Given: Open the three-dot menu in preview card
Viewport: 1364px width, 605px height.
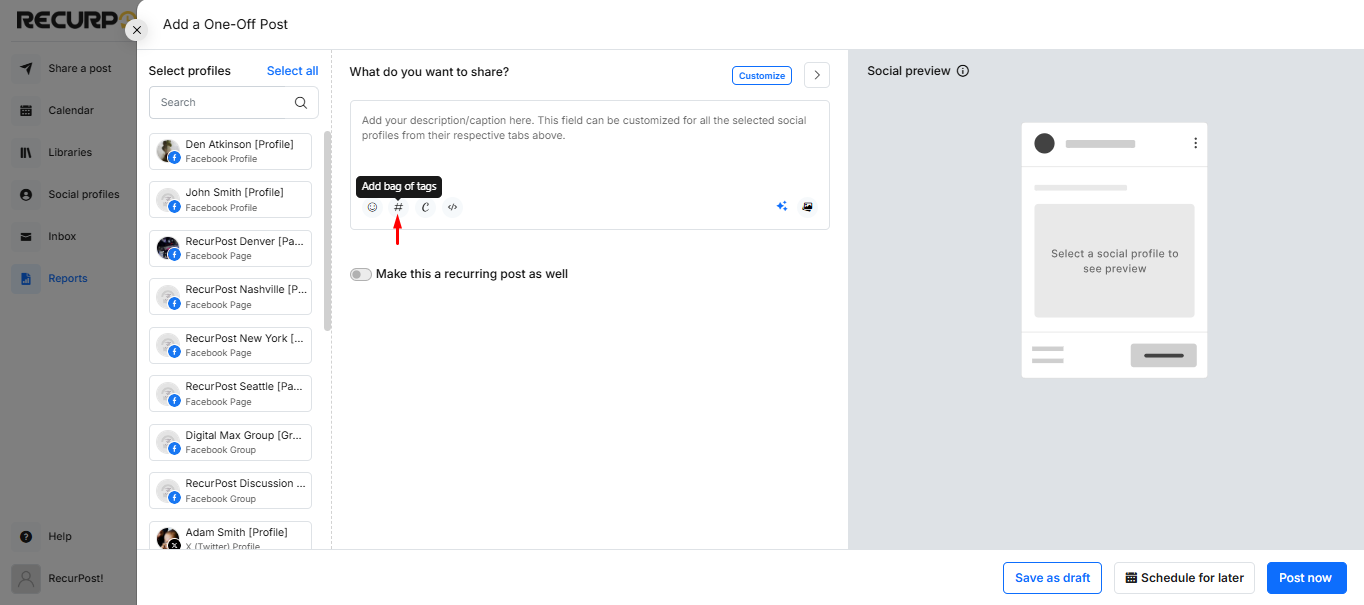Looking at the screenshot, I should (1195, 143).
